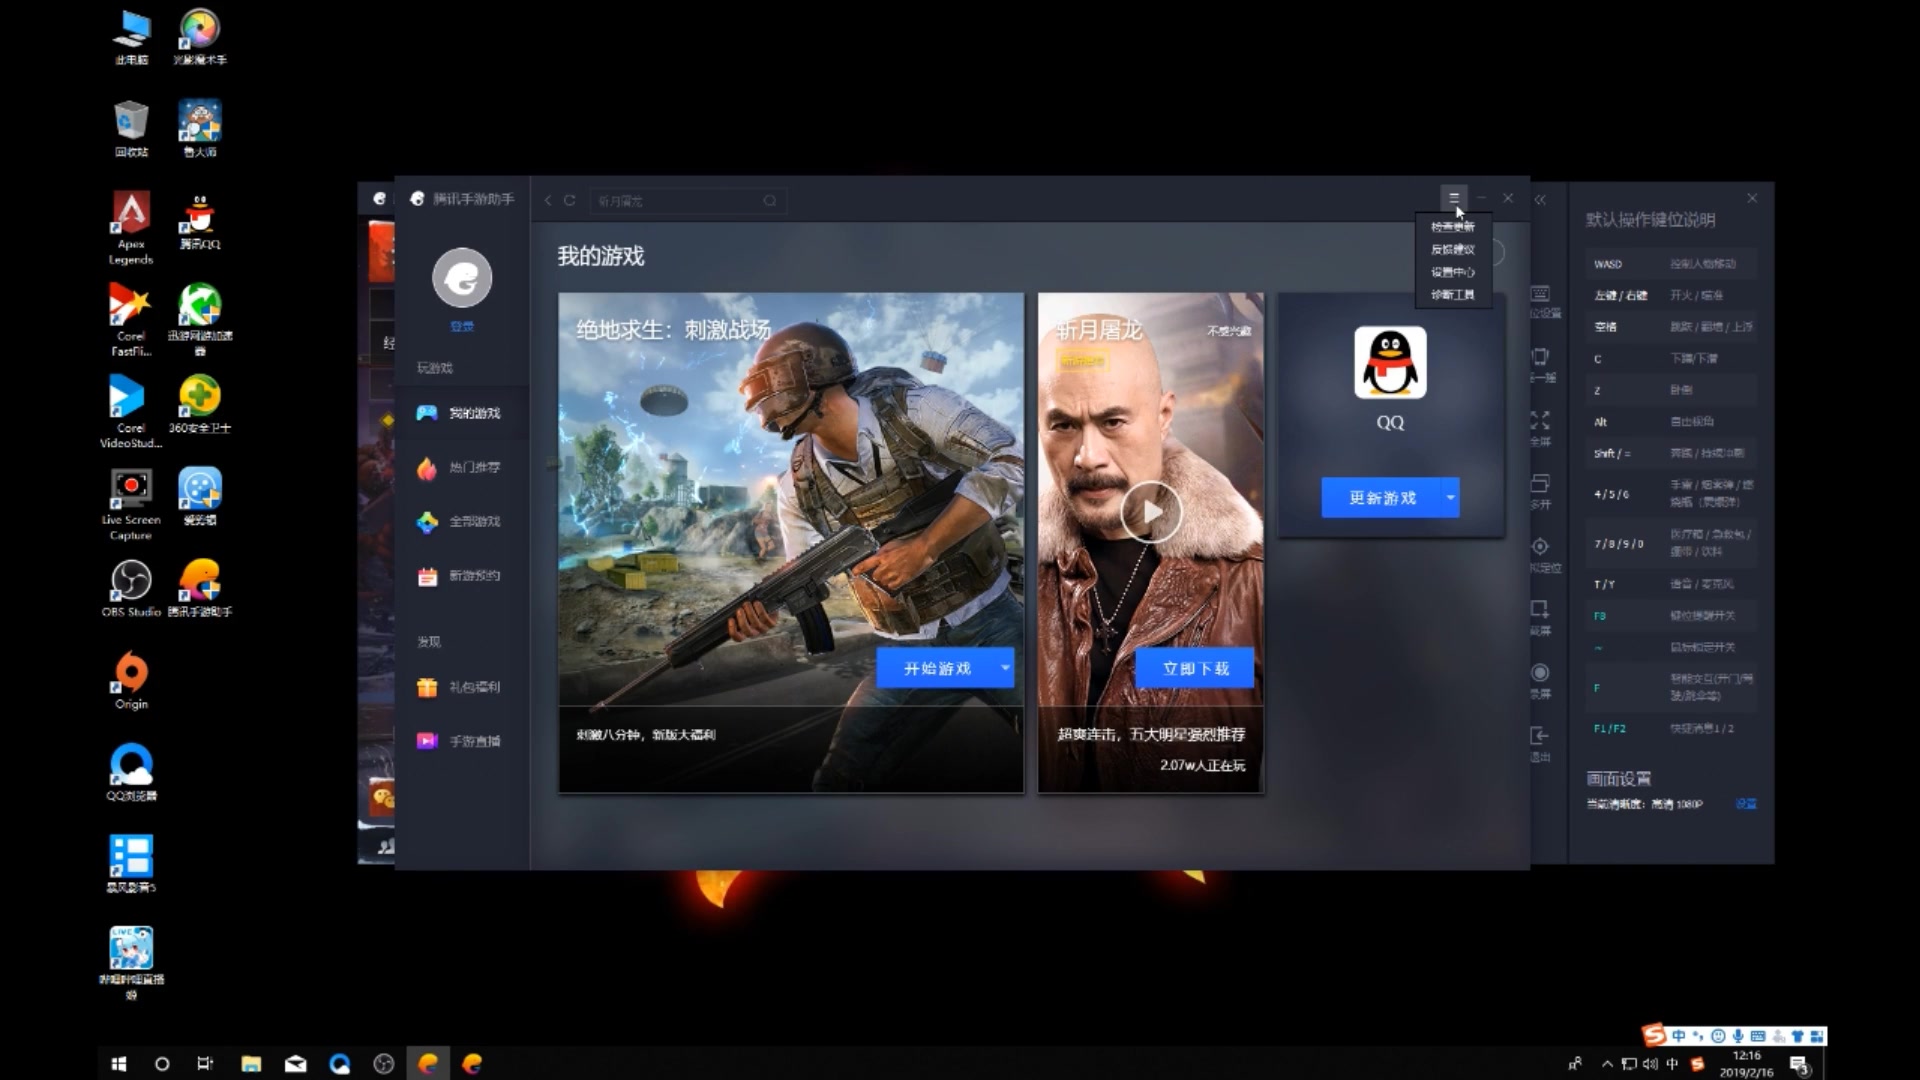1920x1080 pixels.
Task: Open the 腾讯手游助手 desktop shortcut
Action: click(x=200, y=588)
